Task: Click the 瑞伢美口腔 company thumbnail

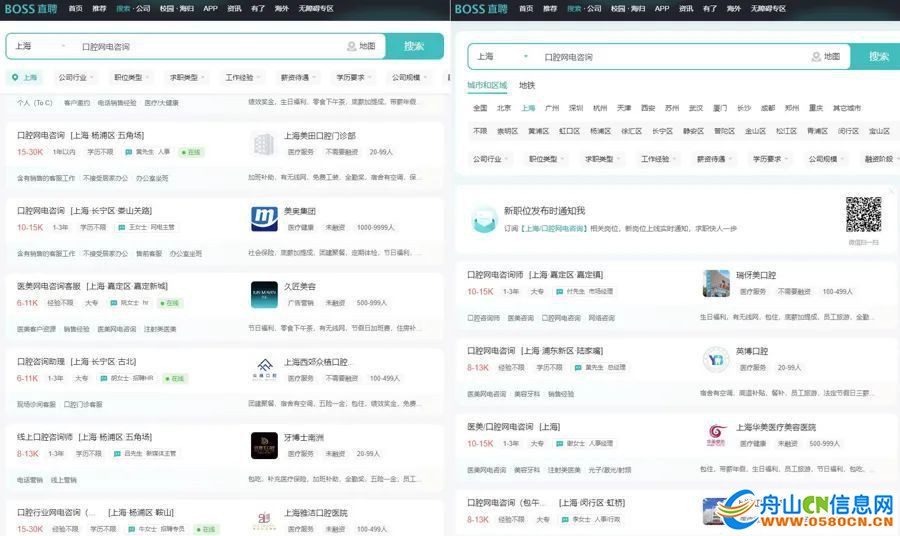Action: [716, 283]
